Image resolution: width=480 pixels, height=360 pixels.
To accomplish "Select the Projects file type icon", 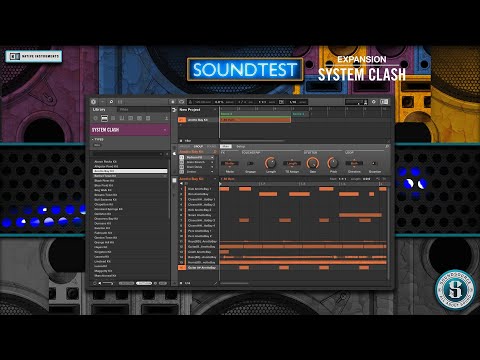I will [x=96, y=118].
